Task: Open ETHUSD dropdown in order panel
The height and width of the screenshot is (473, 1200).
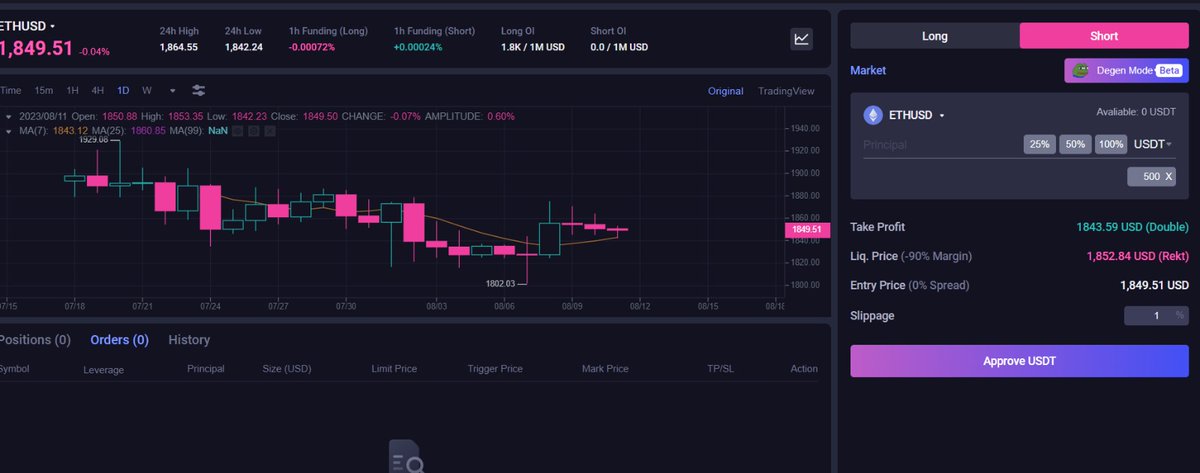Action: 917,115
